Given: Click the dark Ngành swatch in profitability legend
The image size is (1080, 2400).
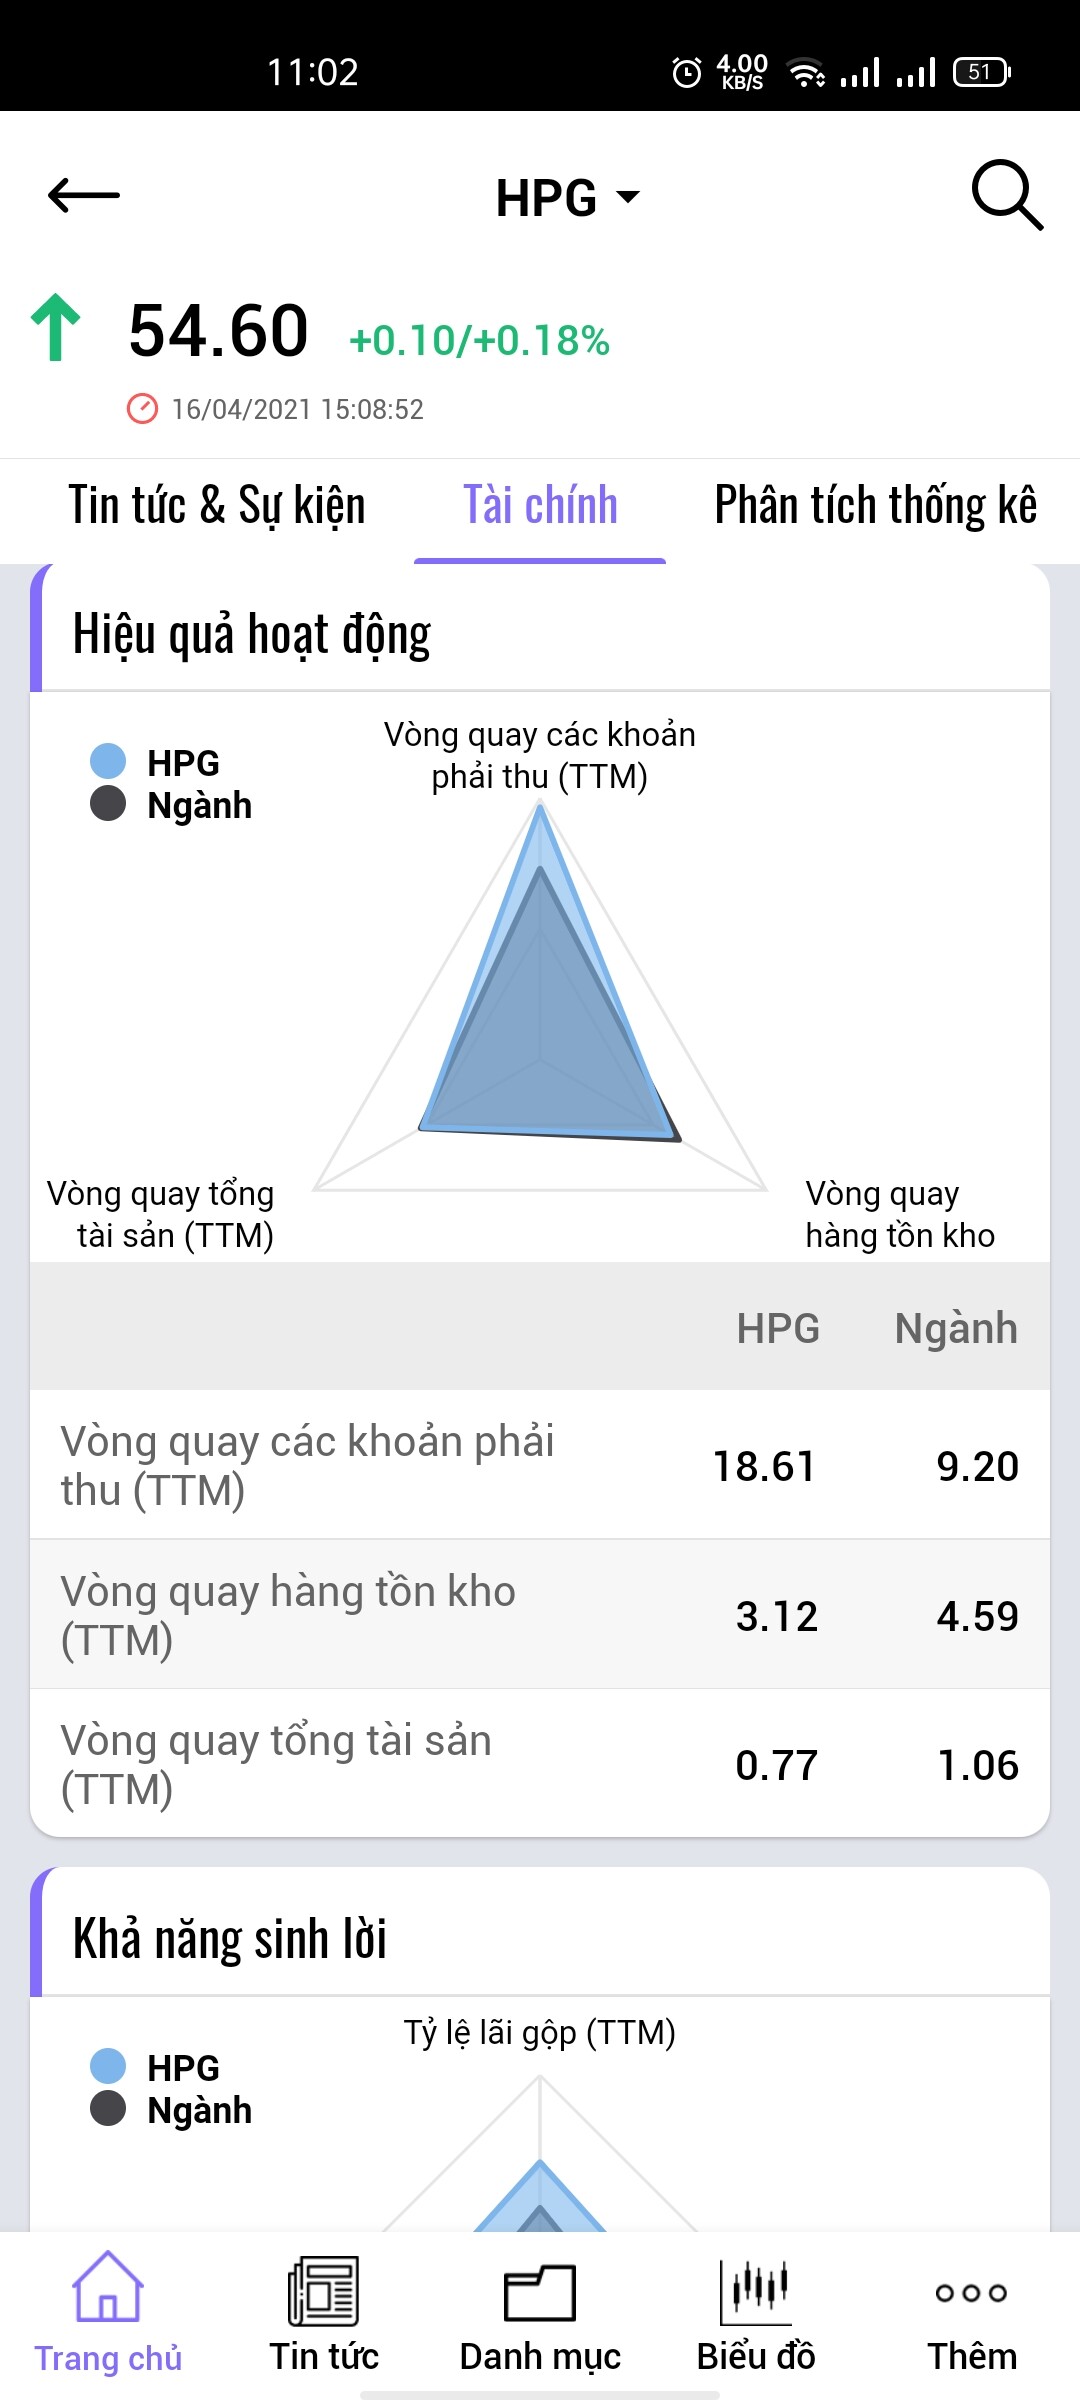Looking at the screenshot, I should pyautogui.click(x=108, y=2109).
